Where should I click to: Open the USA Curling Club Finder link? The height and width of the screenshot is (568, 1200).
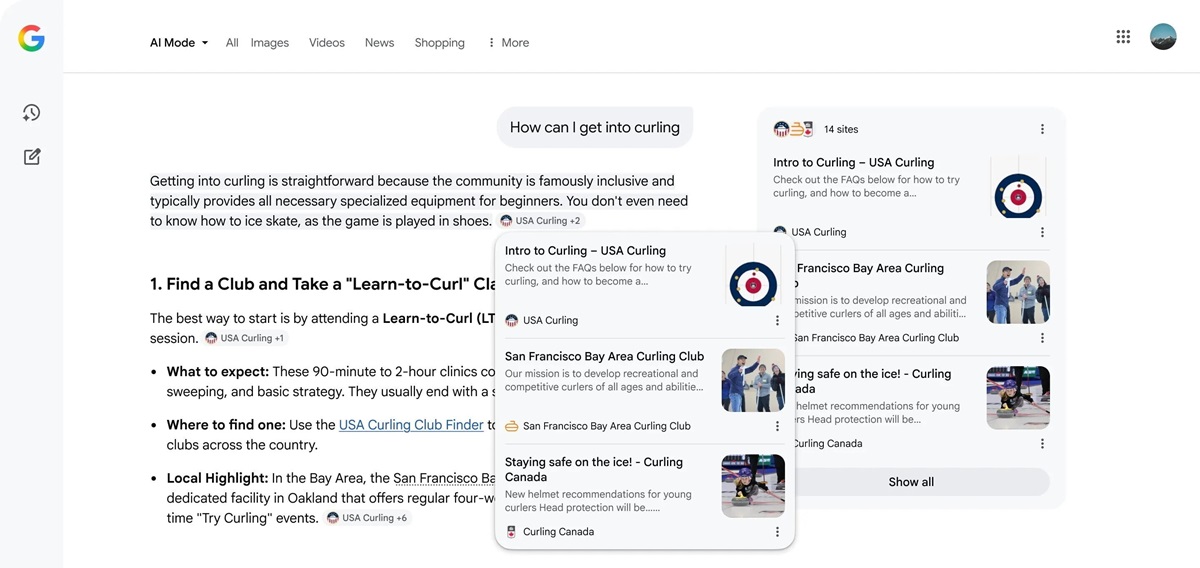411,425
